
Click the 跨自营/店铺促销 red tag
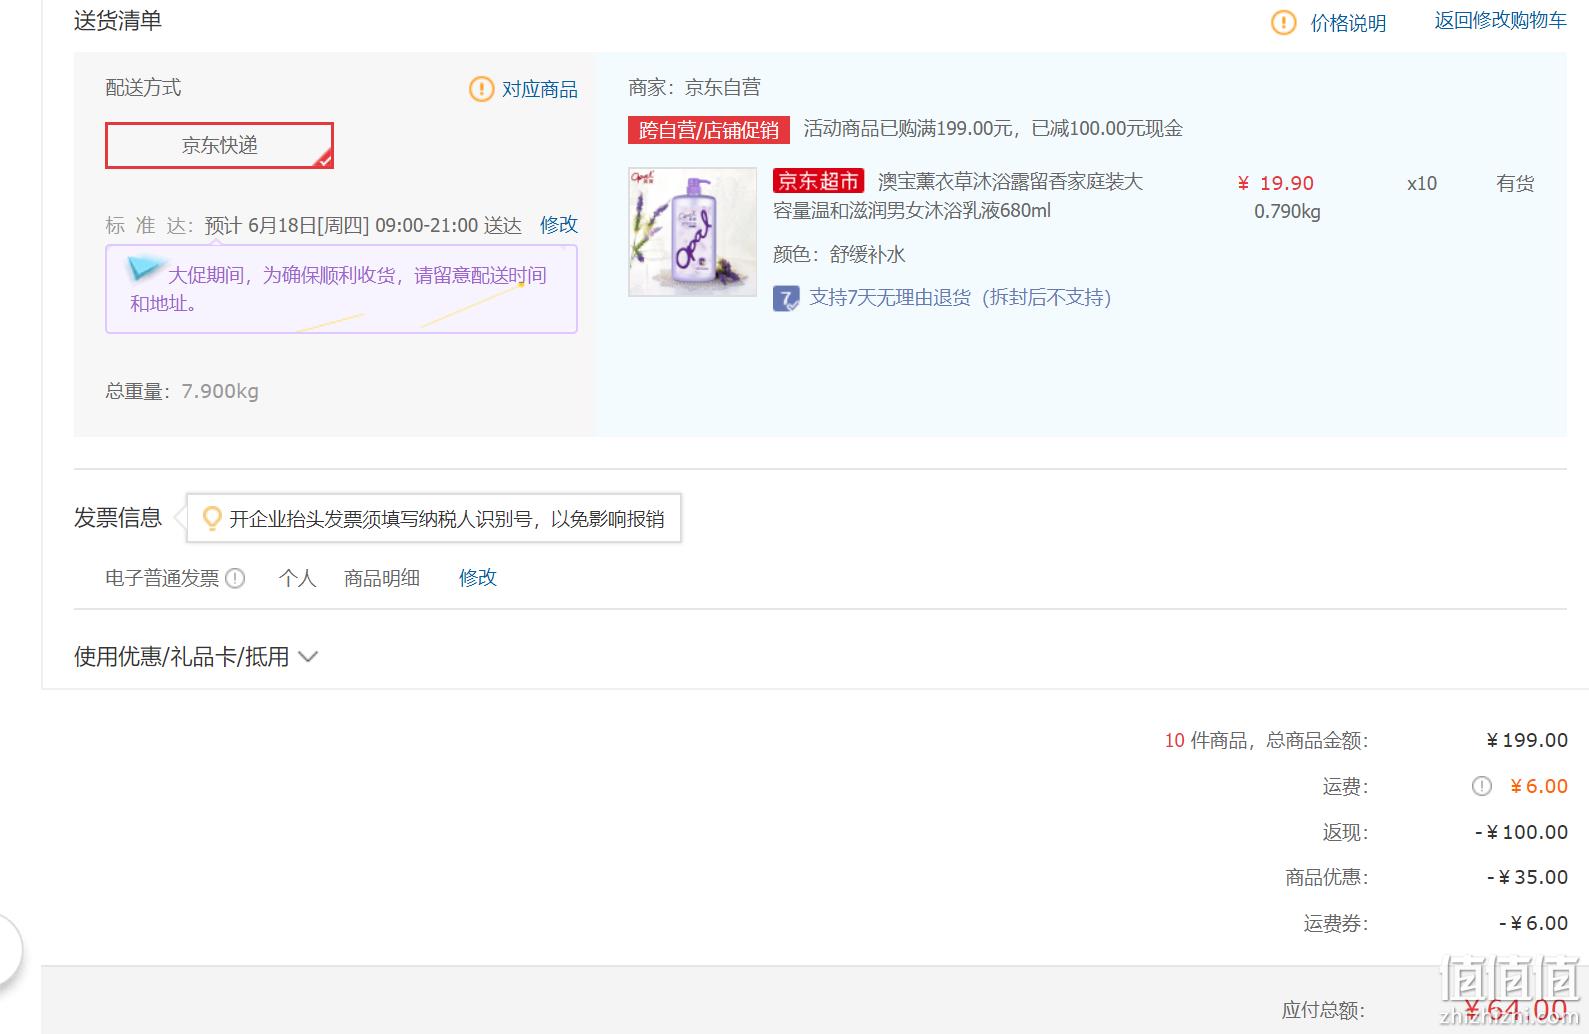click(709, 130)
